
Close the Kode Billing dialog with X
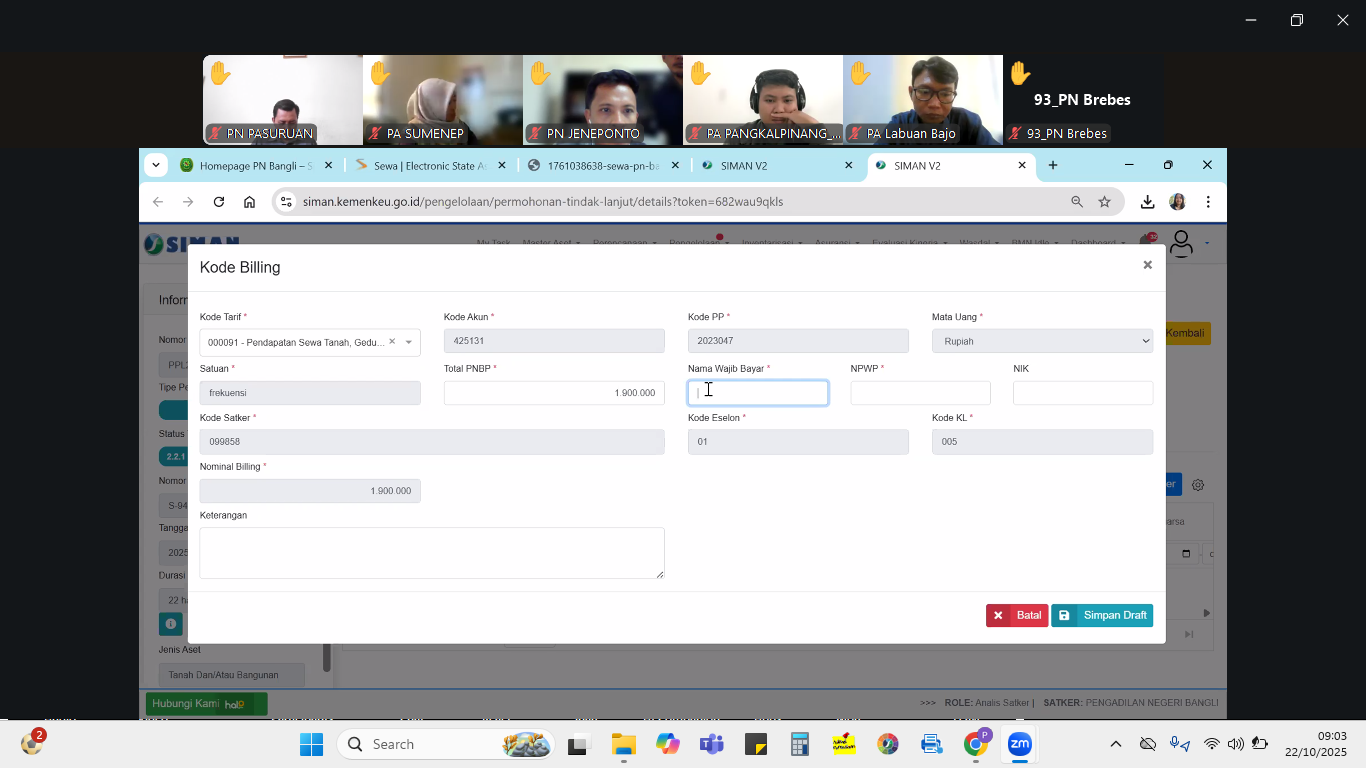pos(1147,265)
